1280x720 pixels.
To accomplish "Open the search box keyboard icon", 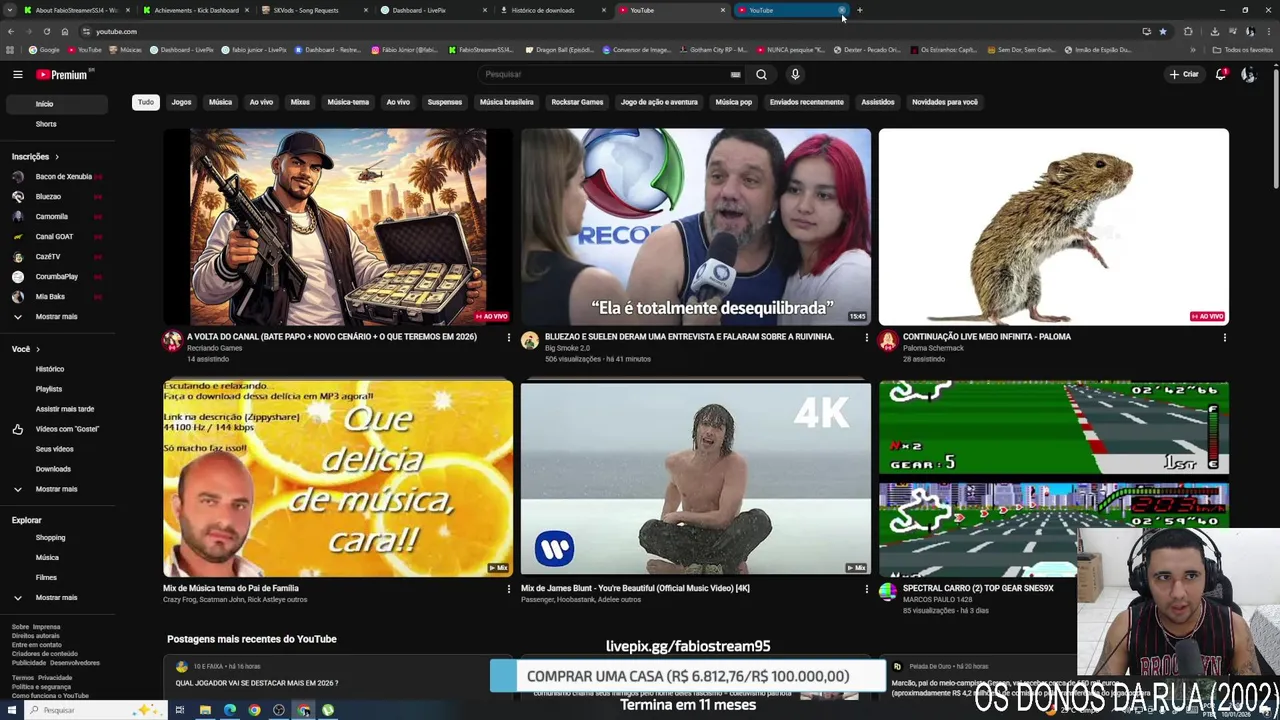I will [x=735, y=74].
